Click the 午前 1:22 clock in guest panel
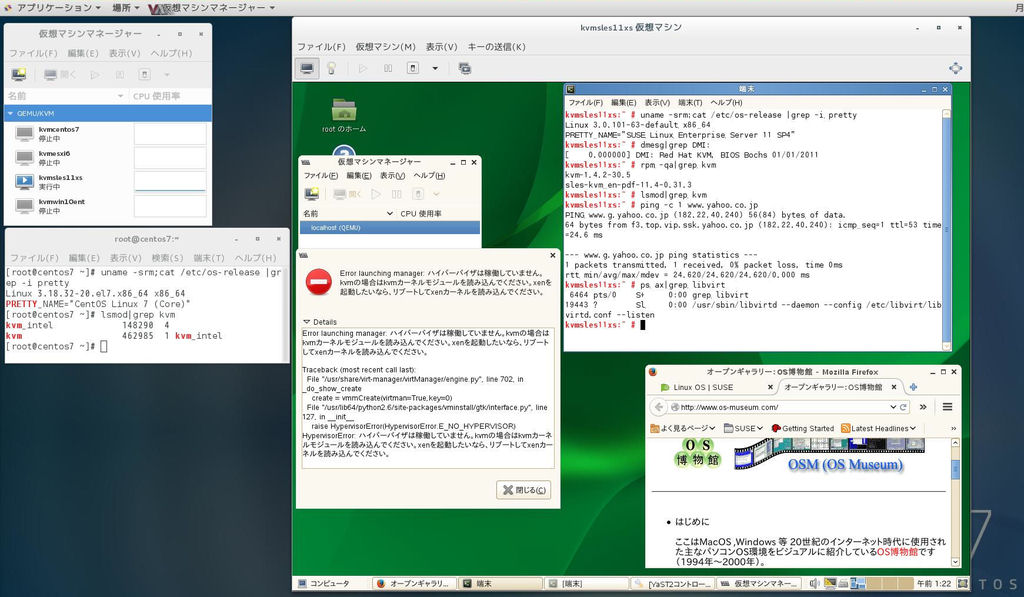Image resolution: width=1024 pixels, height=597 pixels. [933, 583]
